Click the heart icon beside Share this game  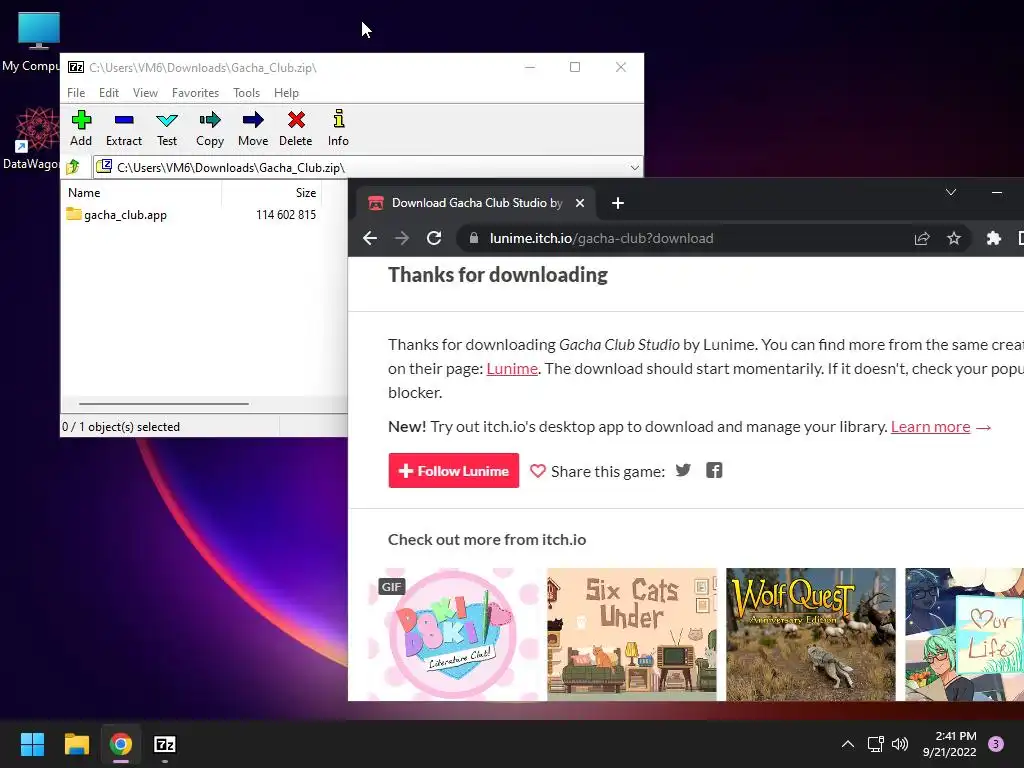[537, 471]
